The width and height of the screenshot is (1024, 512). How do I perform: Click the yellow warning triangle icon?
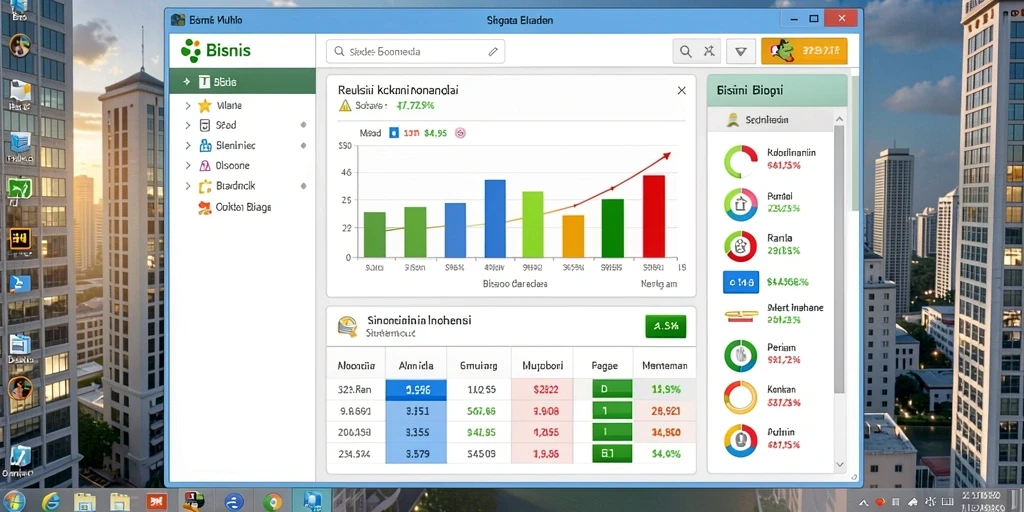(x=345, y=106)
